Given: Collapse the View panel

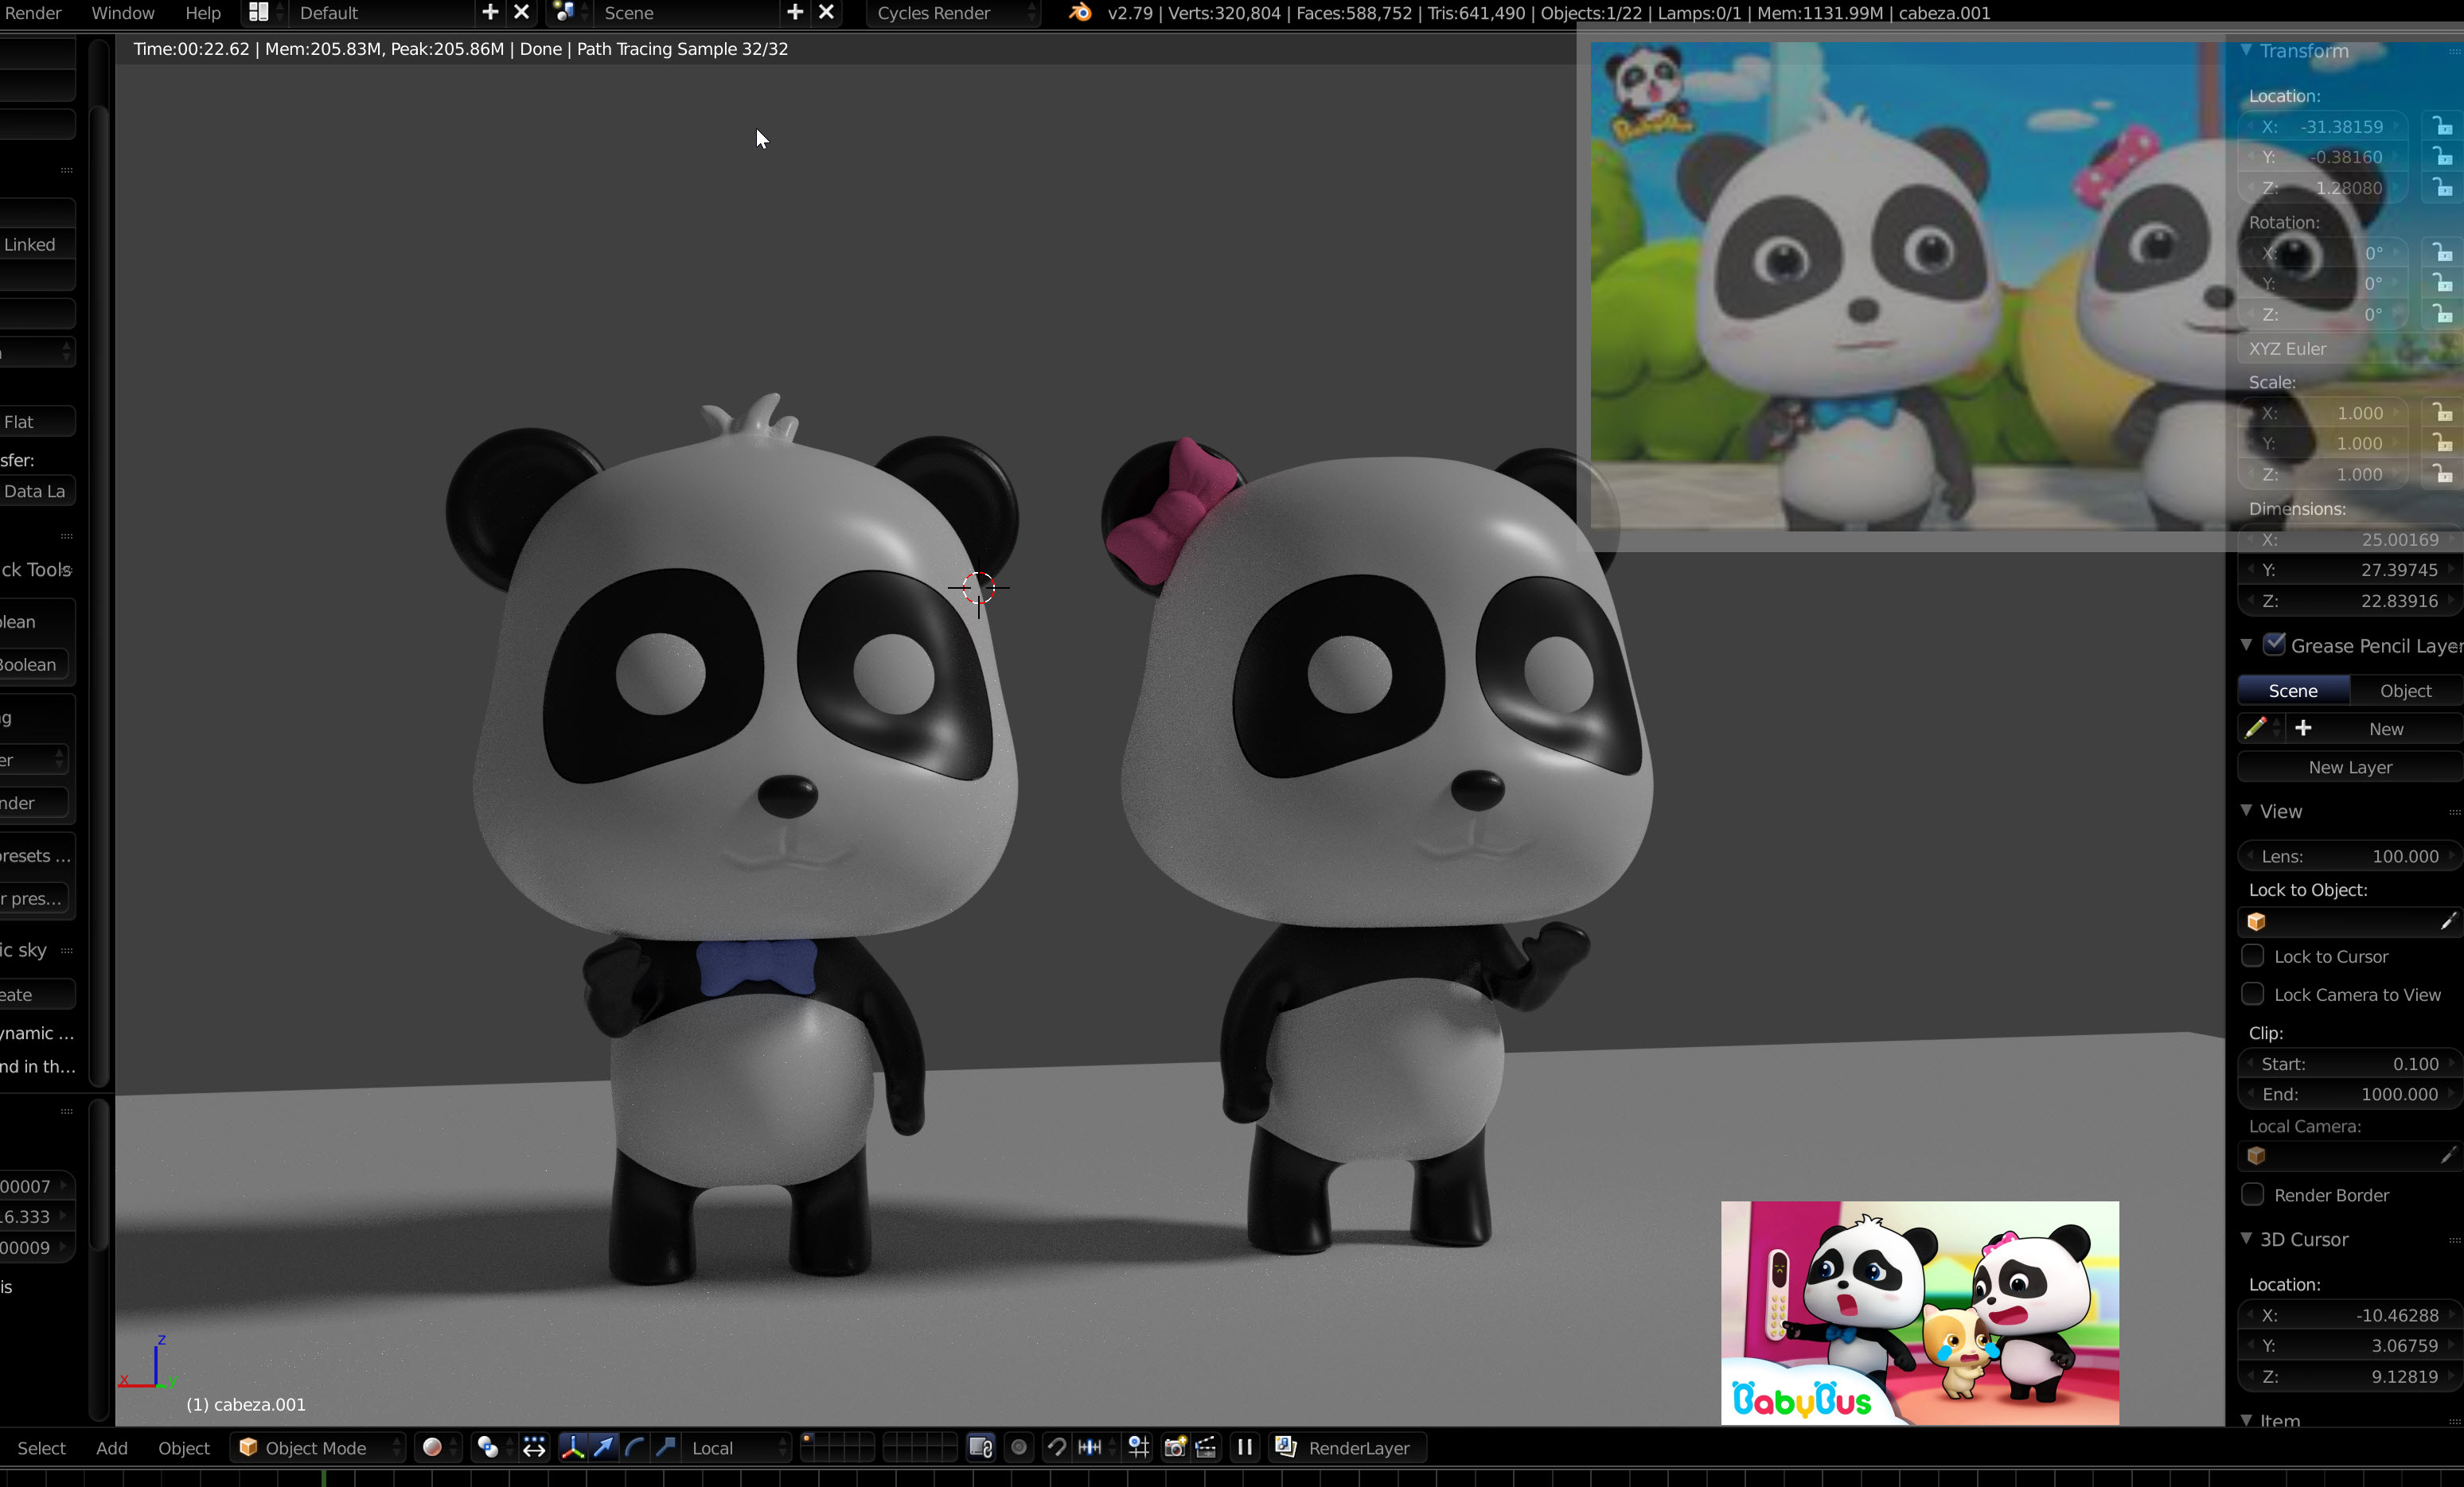Looking at the screenshot, I should 2245,811.
